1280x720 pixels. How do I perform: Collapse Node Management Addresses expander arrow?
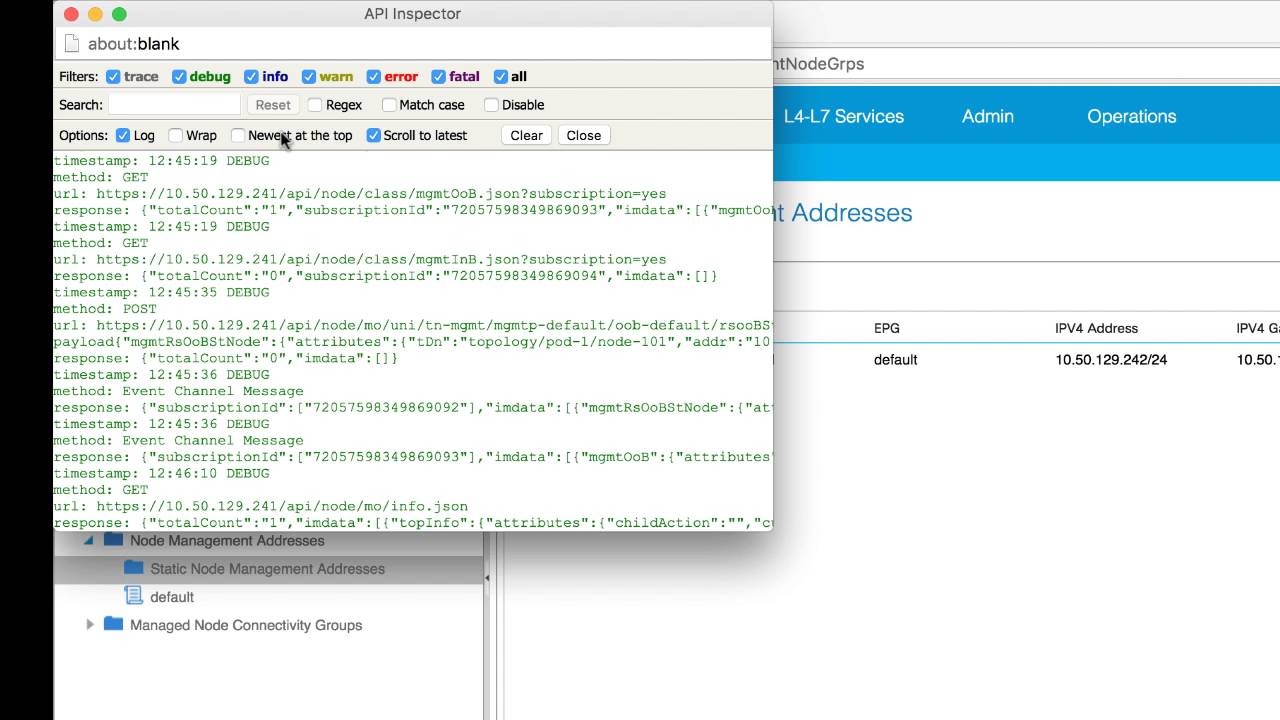pyautogui.click(x=89, y=540)
